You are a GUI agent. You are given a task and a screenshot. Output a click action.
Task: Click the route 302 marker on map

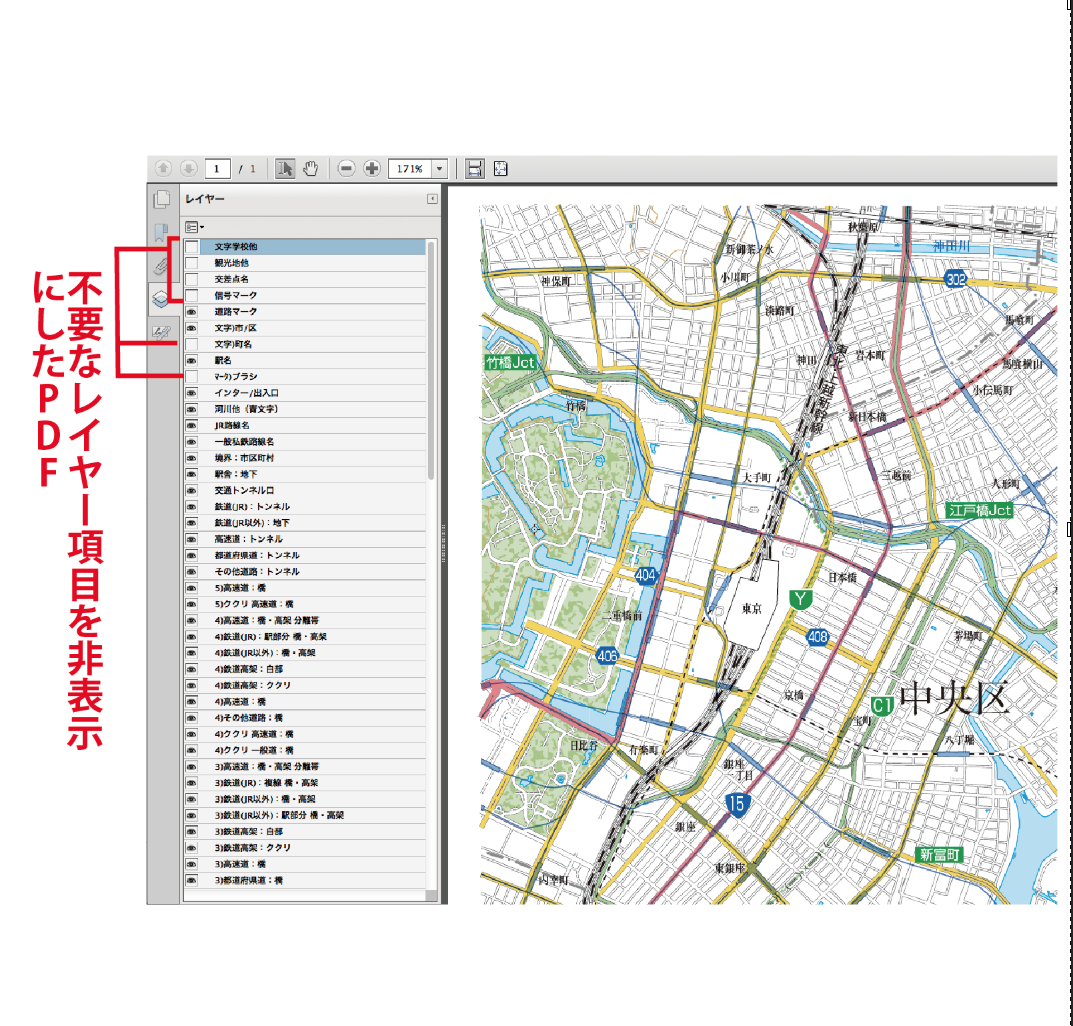coord(955,279)
